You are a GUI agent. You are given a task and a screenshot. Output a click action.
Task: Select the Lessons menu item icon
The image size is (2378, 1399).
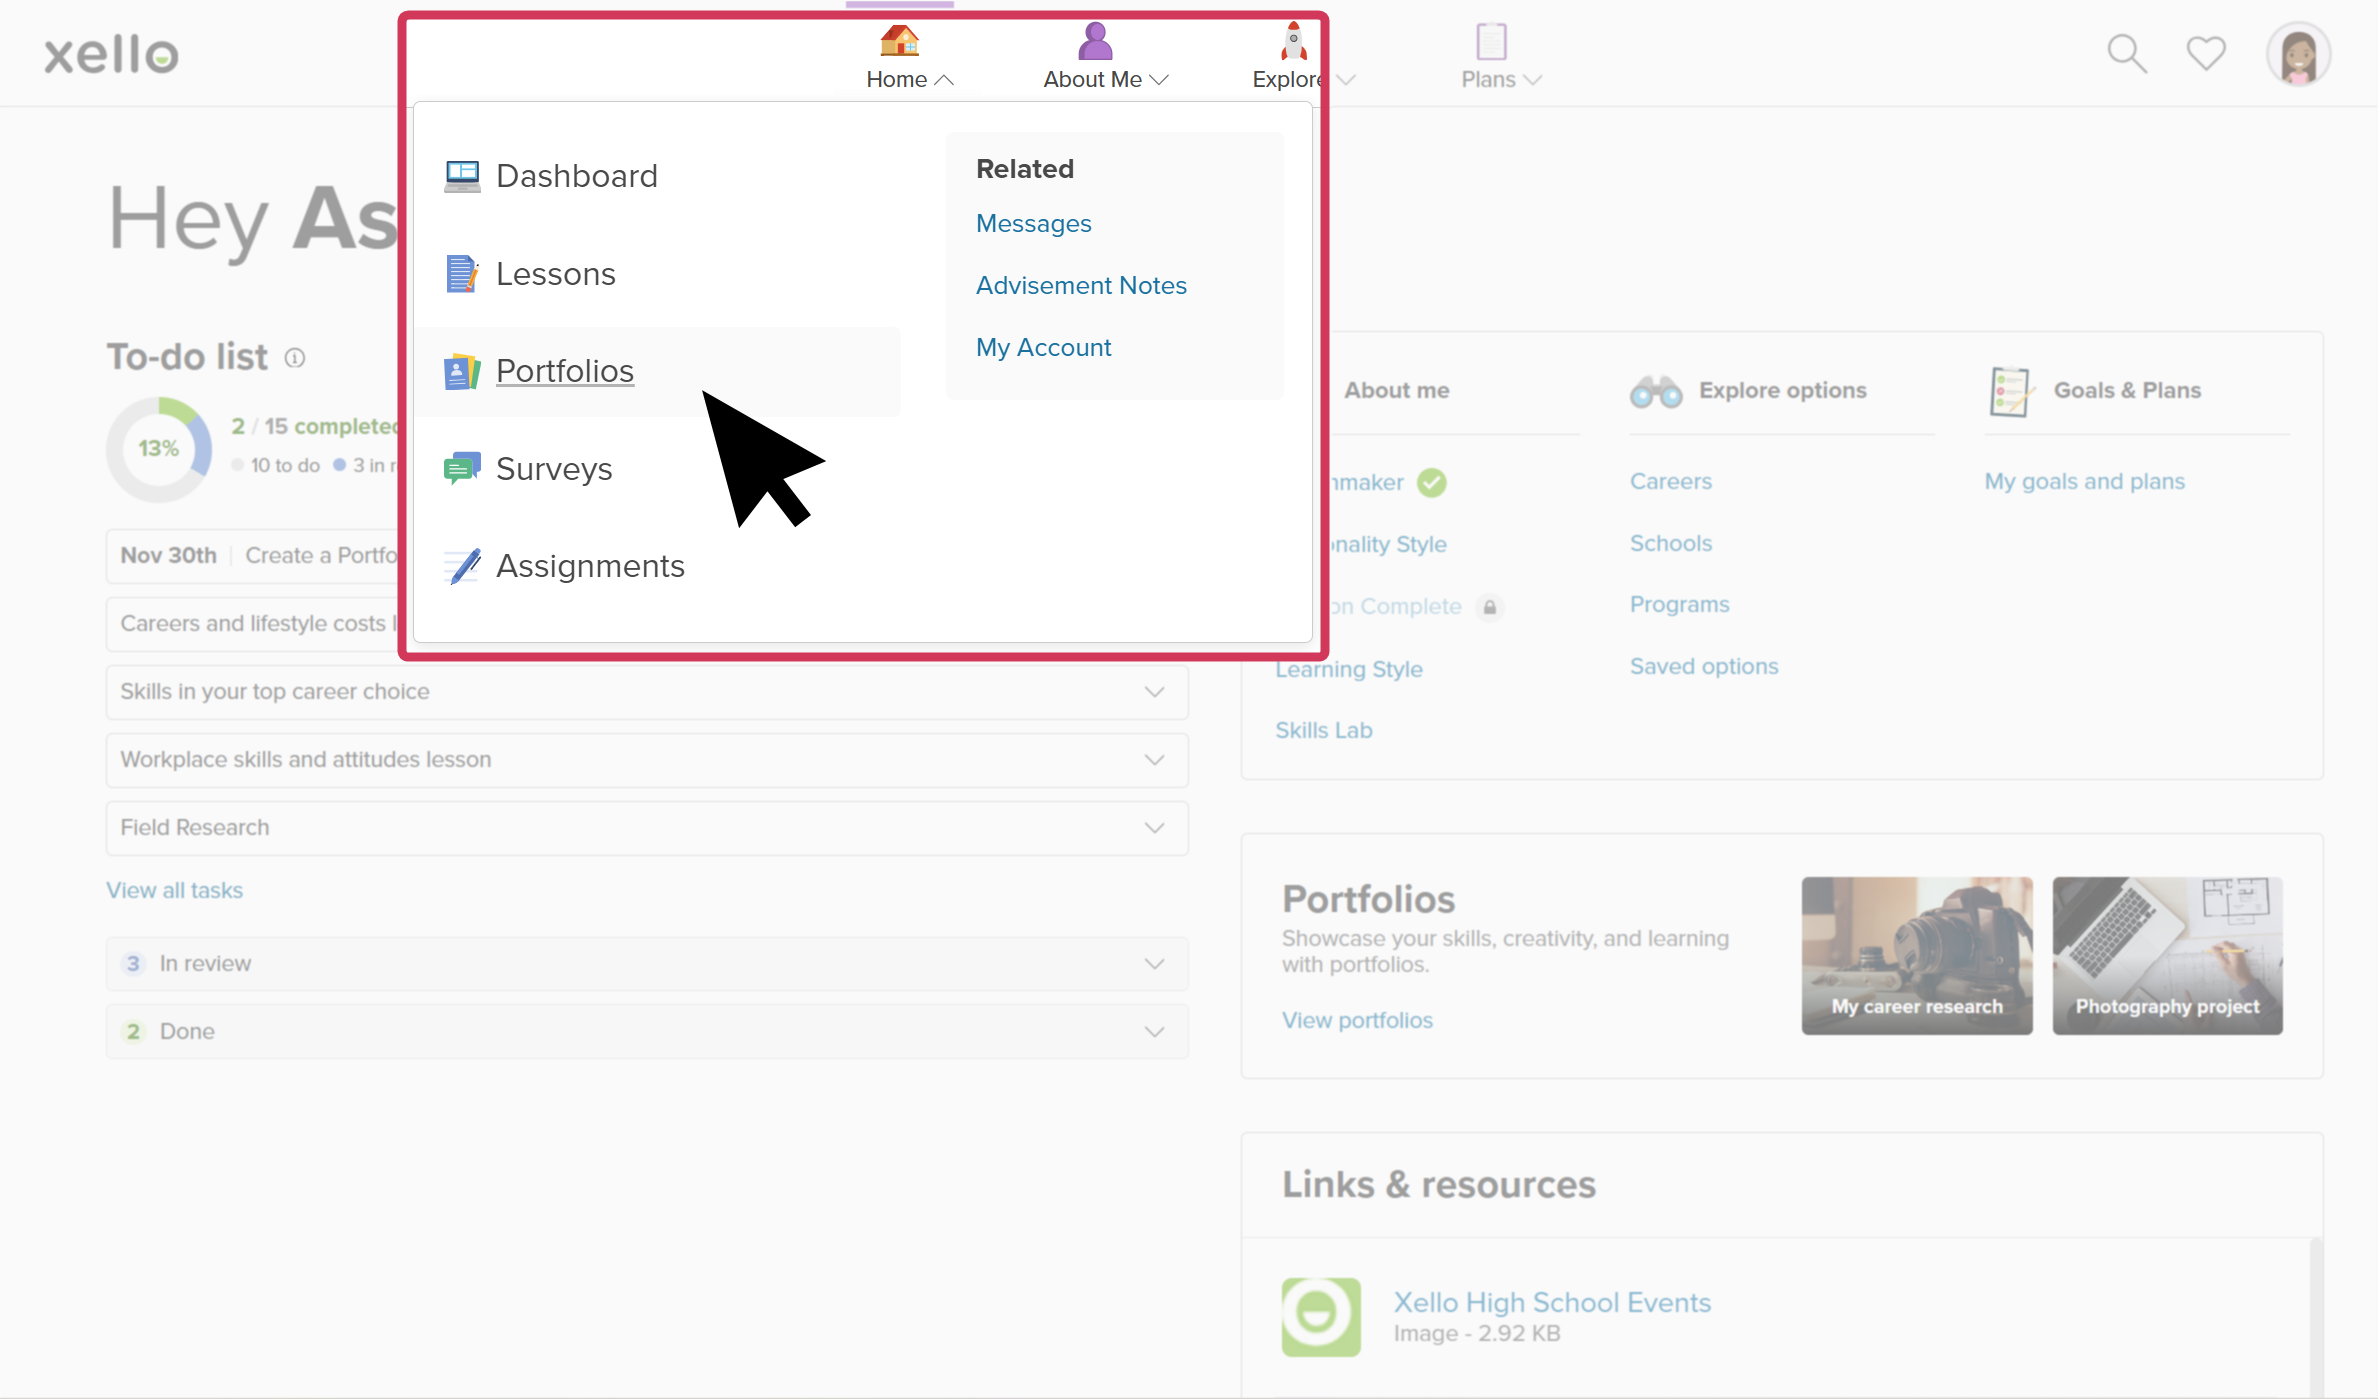461,272
